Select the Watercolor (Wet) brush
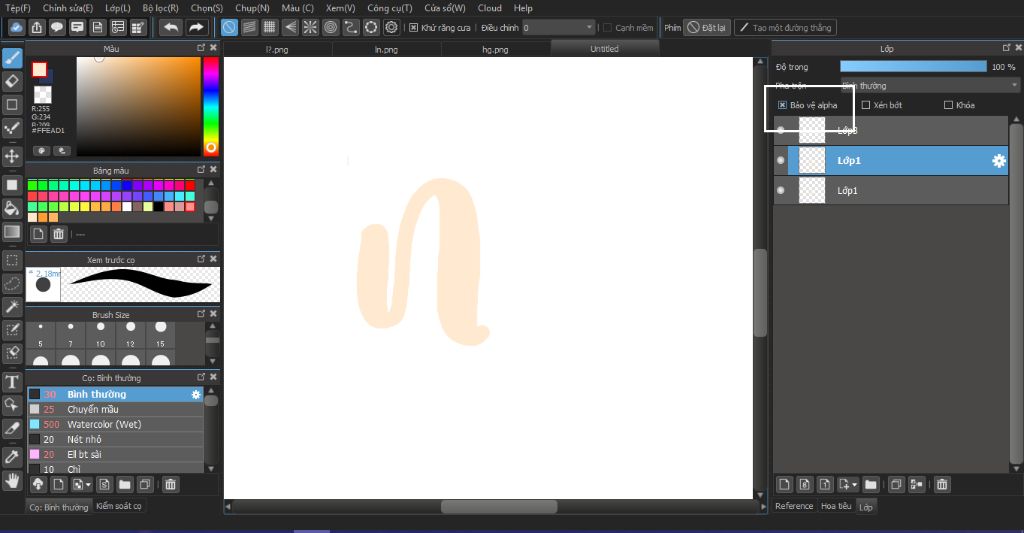Screen dimensions: 1024x533 [x=115, y=425]
